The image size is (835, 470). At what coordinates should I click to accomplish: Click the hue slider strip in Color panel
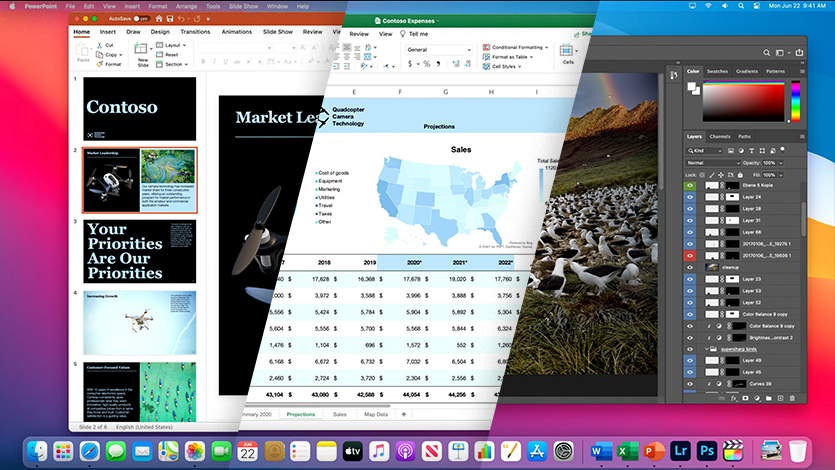[795, 101]
